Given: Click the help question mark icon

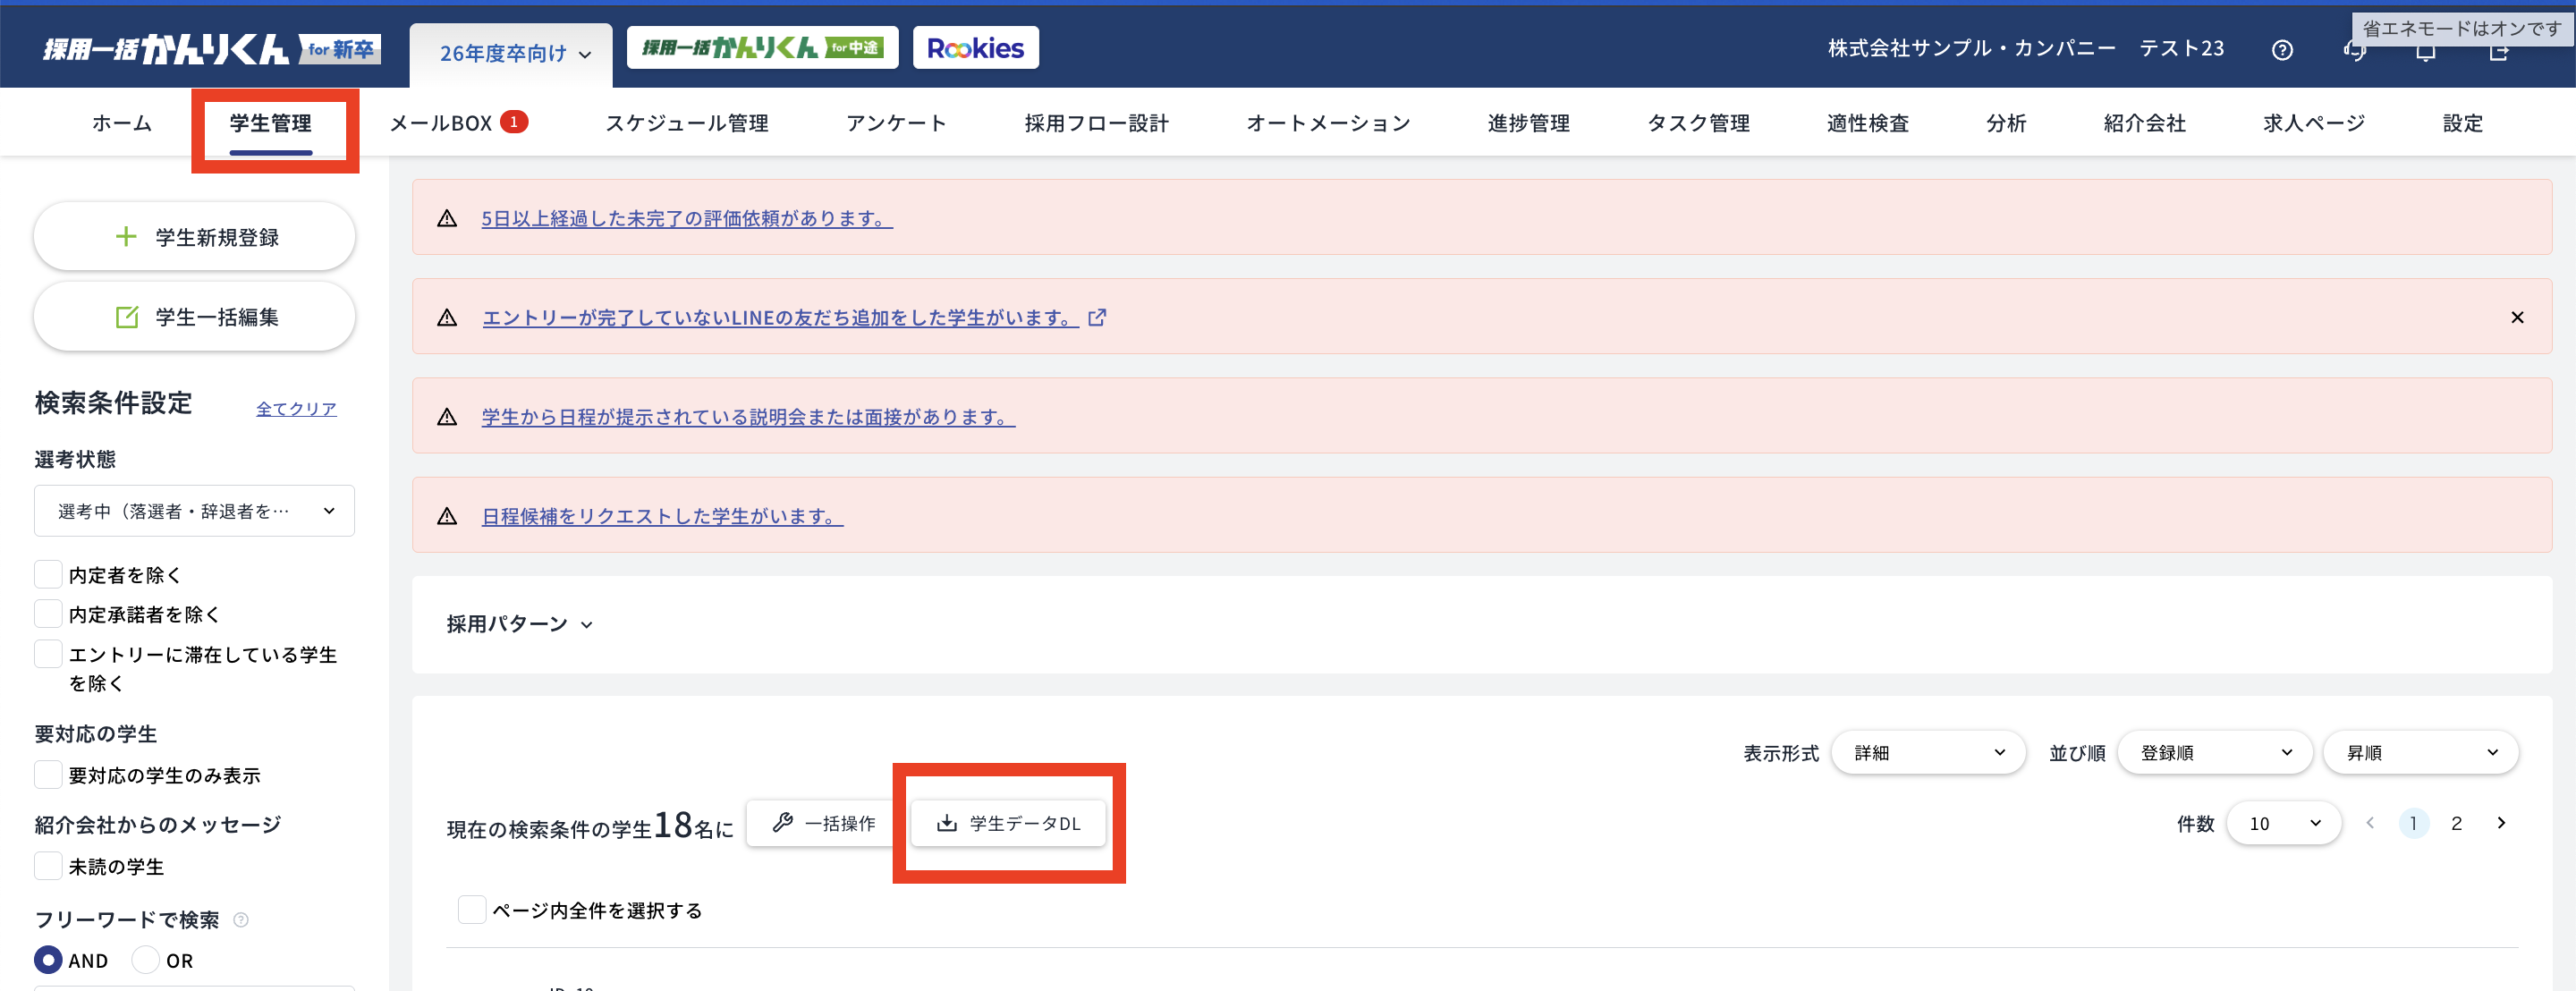Looking at the screenshot, I should coord(2281,50).
